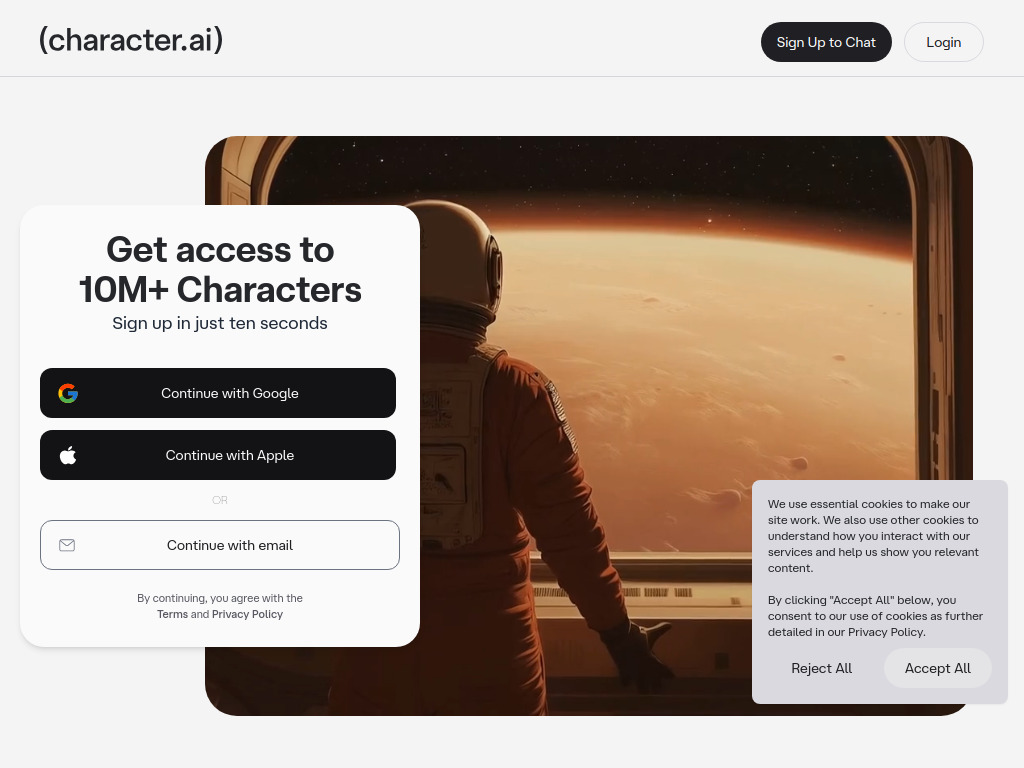Click the envelope mail icon
This screenshot has height=768, width=1024.
point(67,545)
